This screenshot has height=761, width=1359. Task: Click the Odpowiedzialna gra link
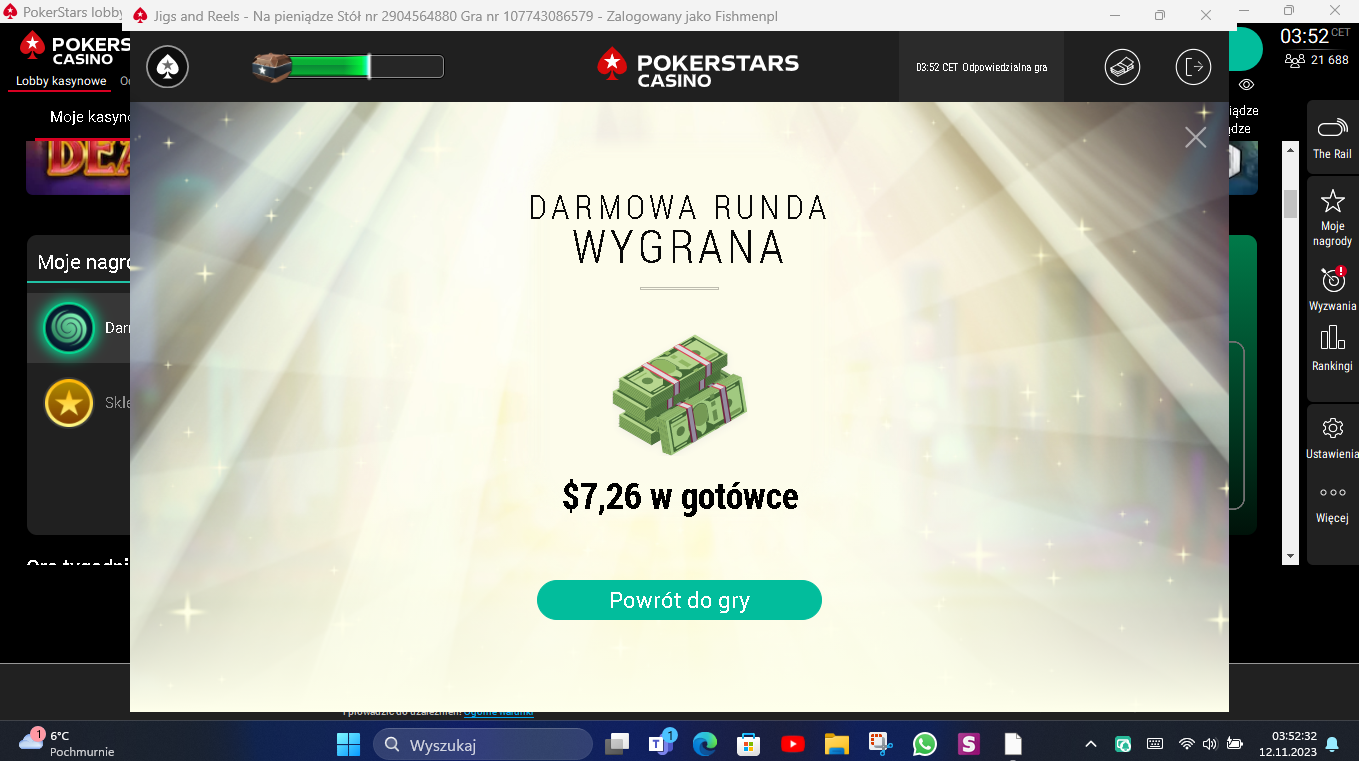click(1004, 68)
